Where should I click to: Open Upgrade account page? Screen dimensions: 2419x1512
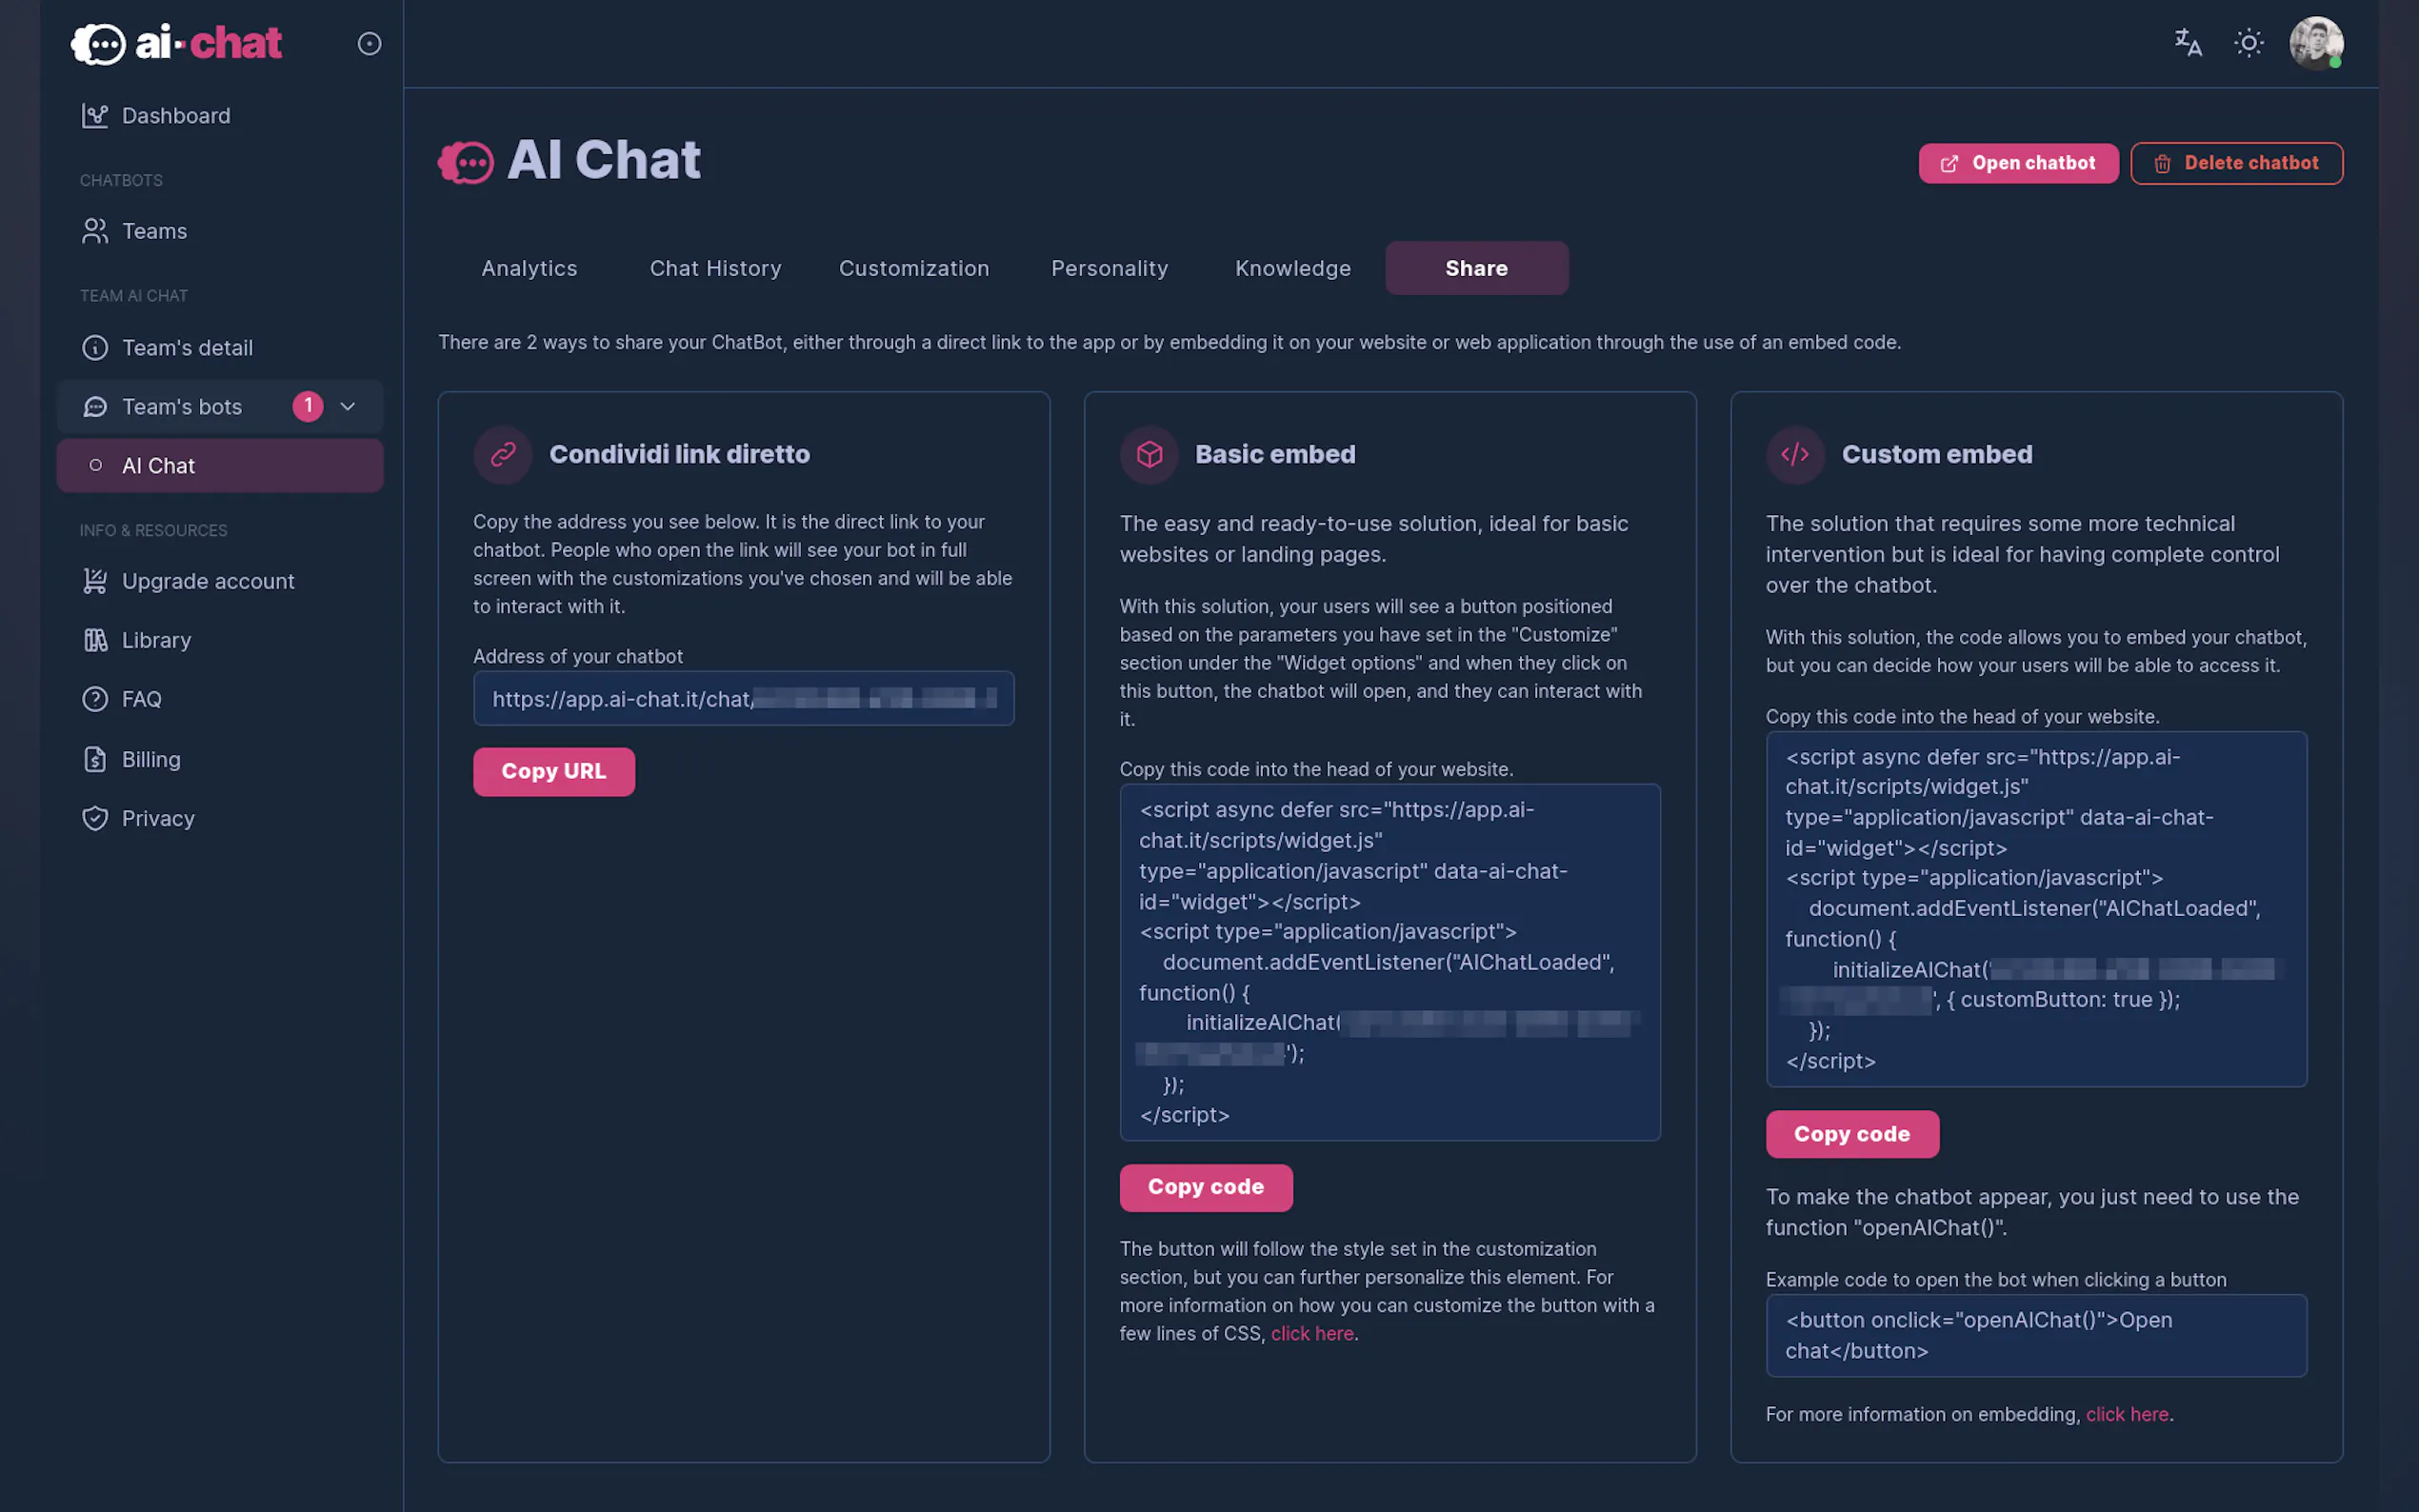coord(208,581)
